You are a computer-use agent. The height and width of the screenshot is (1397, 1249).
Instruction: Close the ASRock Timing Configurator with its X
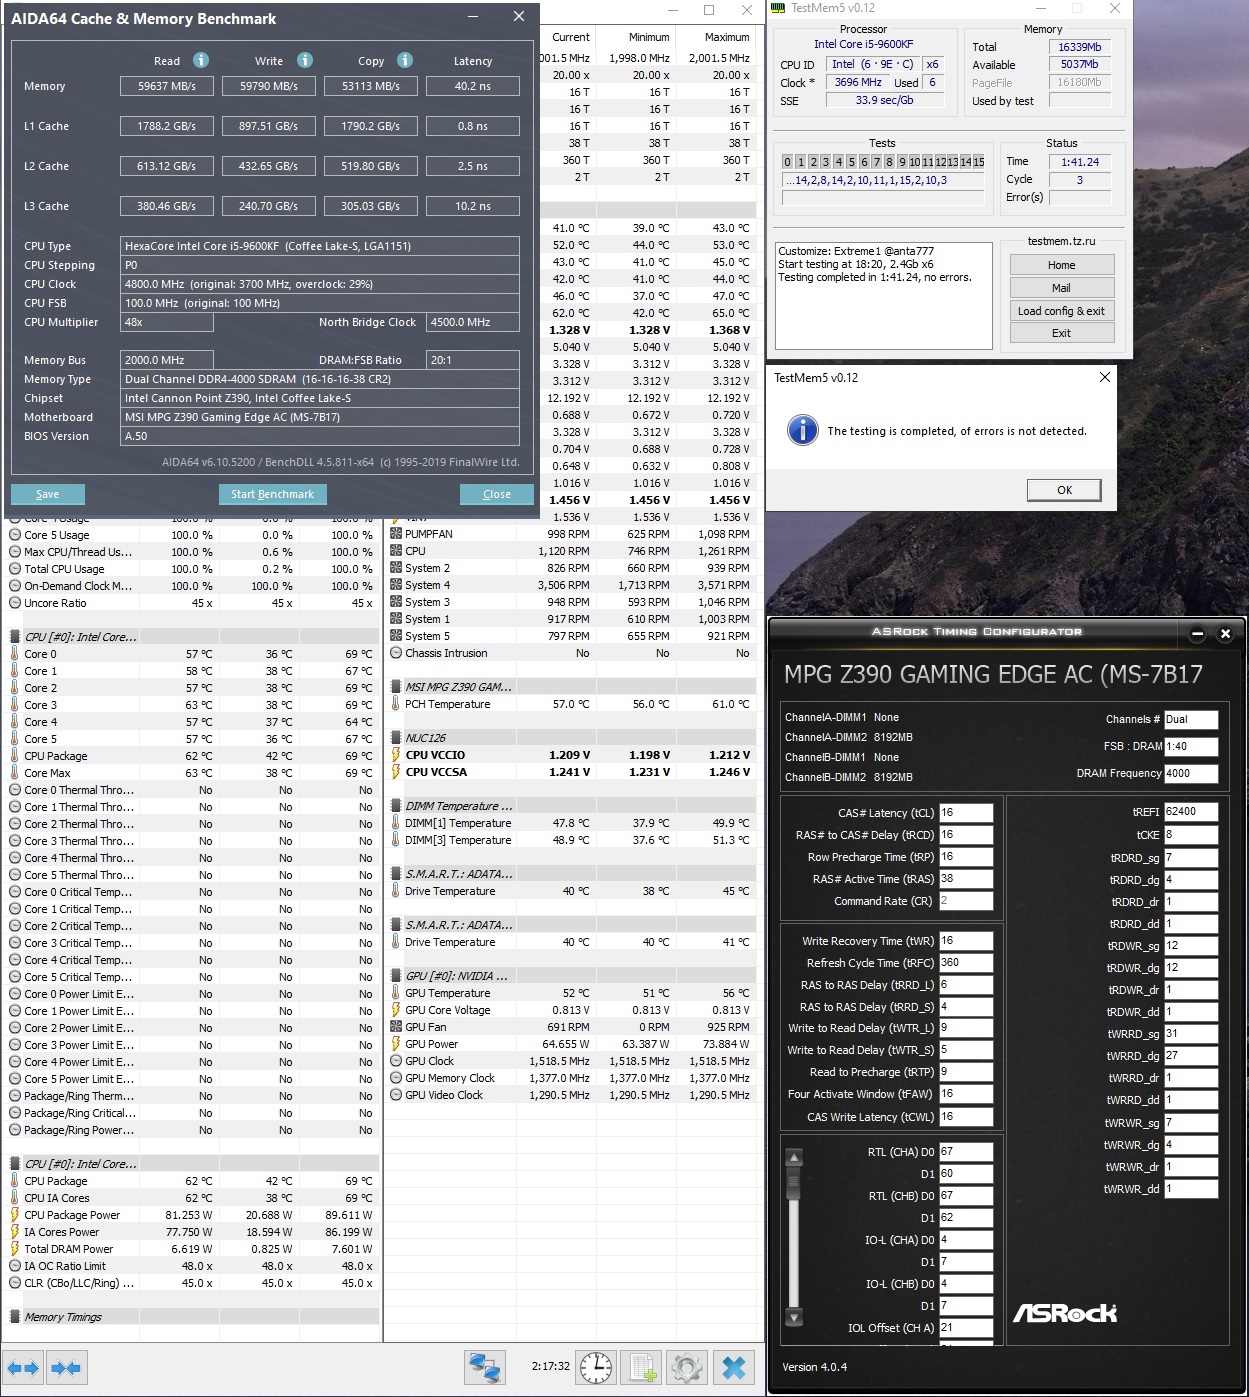1225,633
